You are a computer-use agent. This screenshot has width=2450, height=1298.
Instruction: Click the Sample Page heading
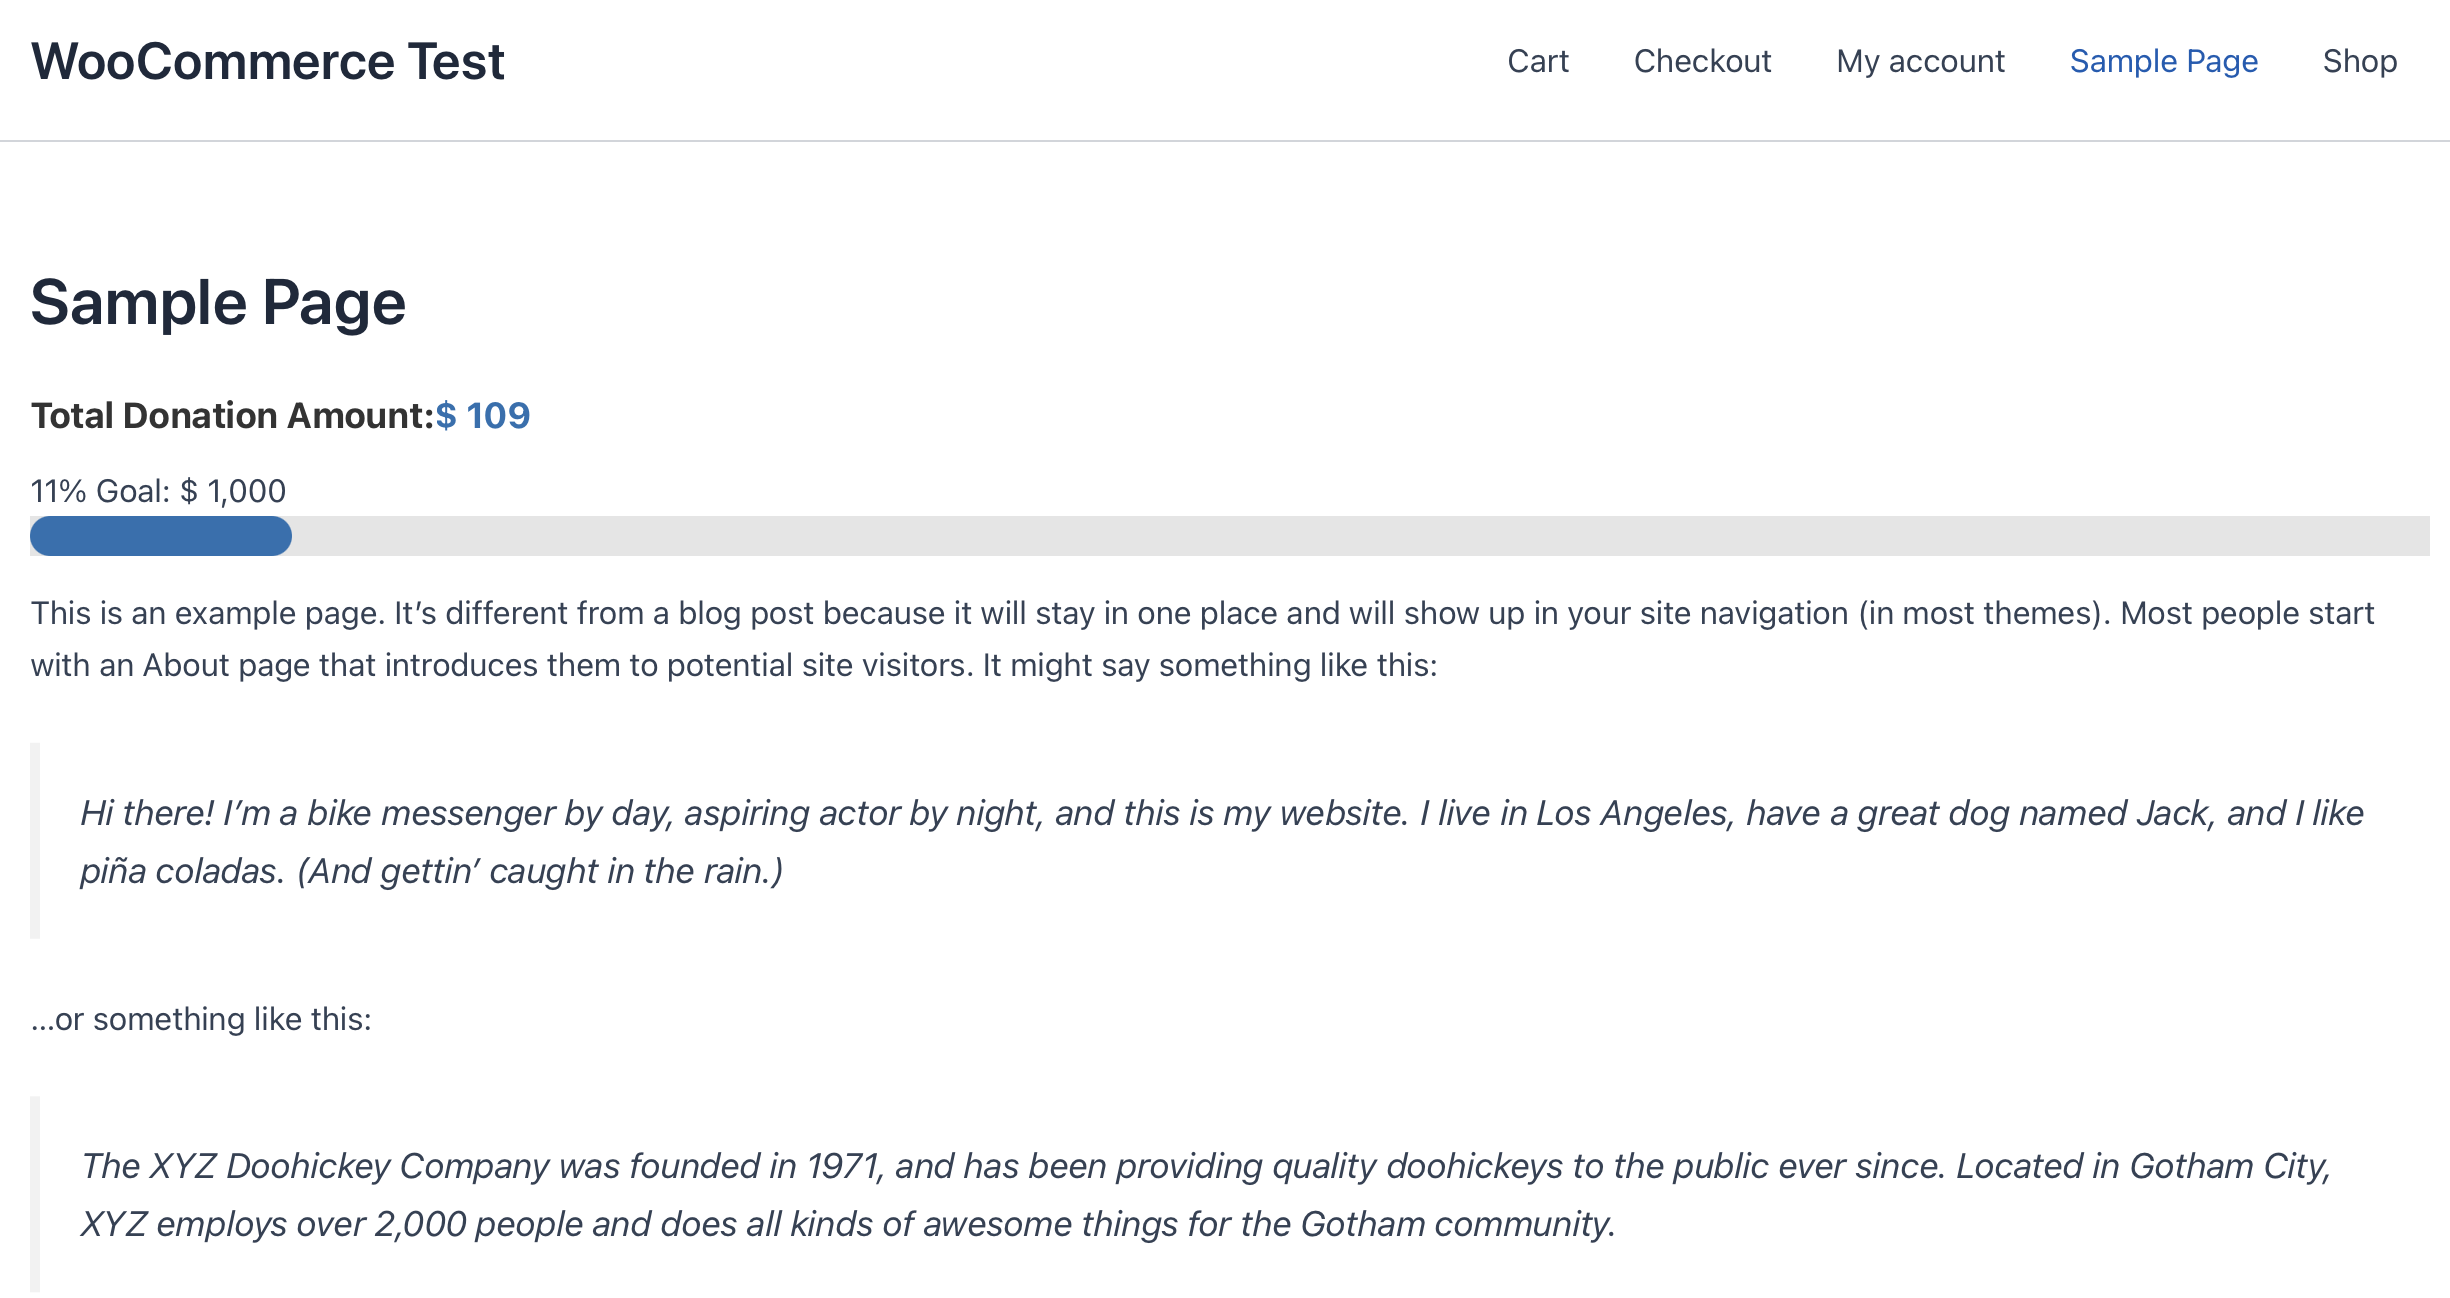pyautogui.click(x=218, y=303)
